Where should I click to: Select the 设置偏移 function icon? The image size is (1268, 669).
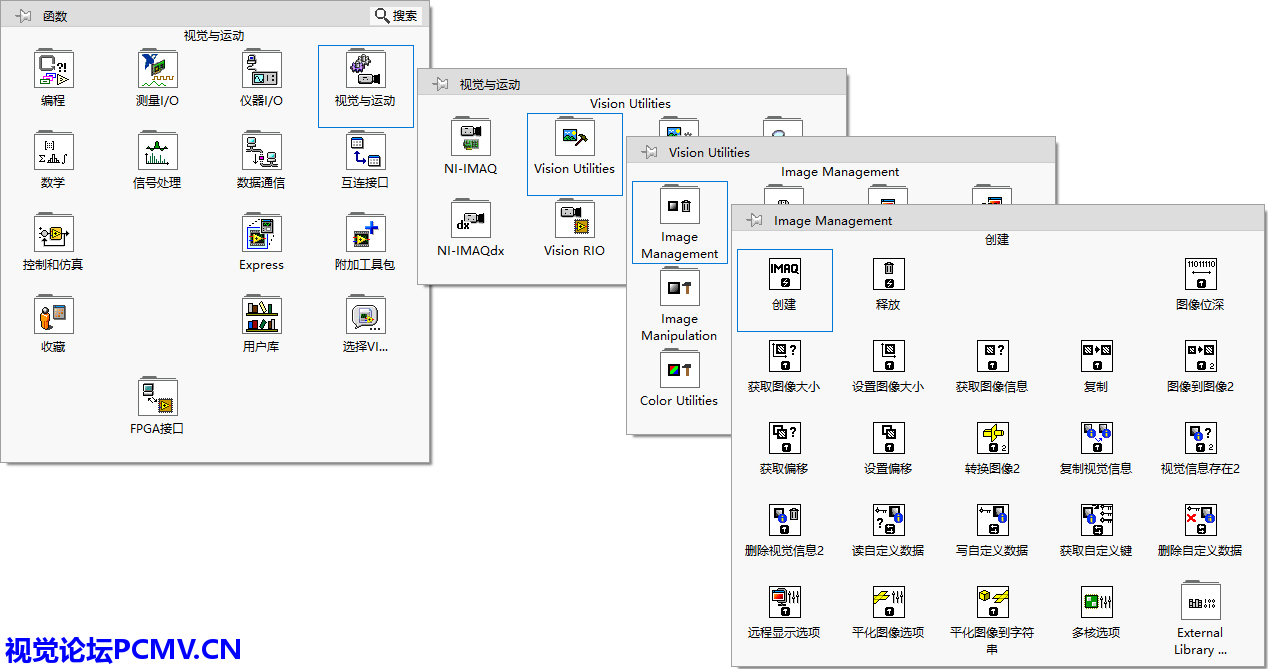[x=888, y=438]
